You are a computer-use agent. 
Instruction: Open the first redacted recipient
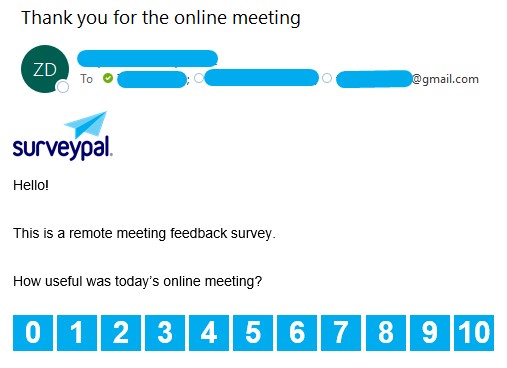(x=152, y=79)
